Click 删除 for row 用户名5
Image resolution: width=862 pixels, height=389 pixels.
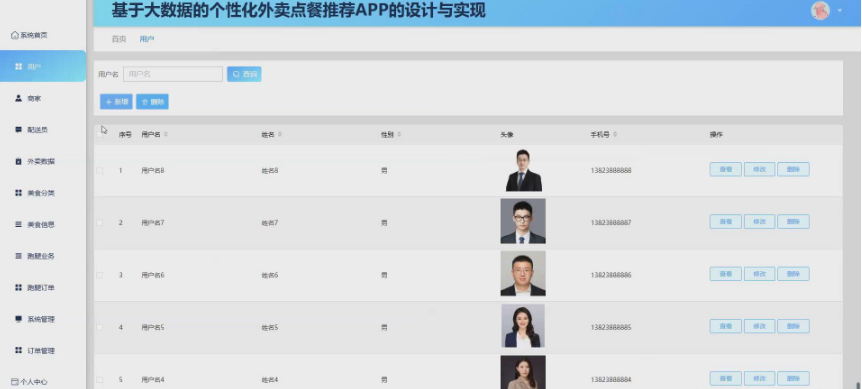793,326
